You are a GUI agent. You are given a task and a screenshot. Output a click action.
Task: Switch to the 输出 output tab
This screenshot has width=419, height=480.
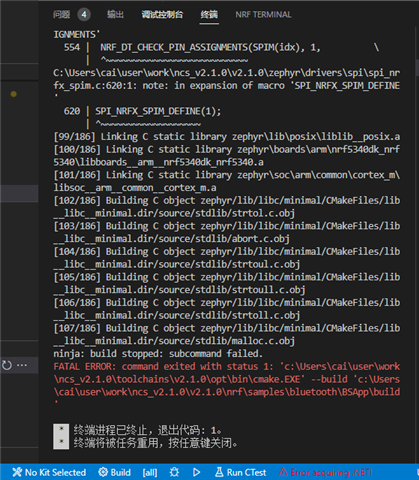[x=115, y=15]
